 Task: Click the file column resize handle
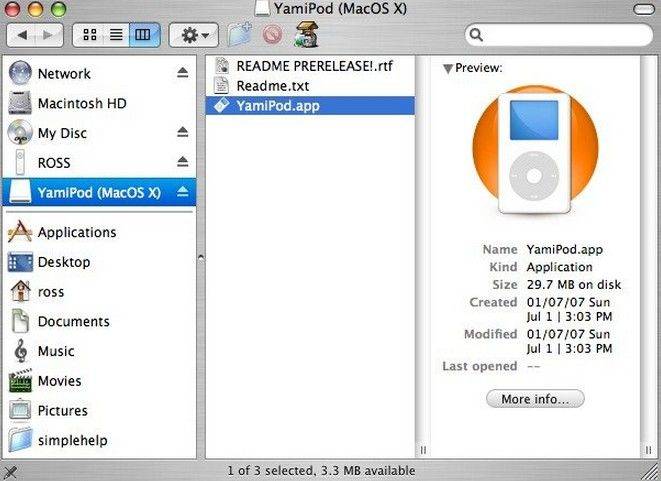coord(423,450)
